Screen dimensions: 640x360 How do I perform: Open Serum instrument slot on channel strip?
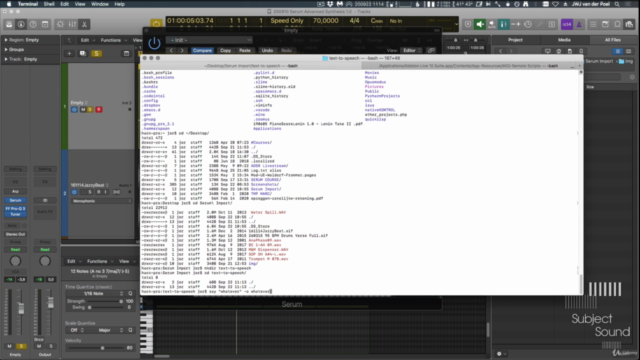pos(16,200)
